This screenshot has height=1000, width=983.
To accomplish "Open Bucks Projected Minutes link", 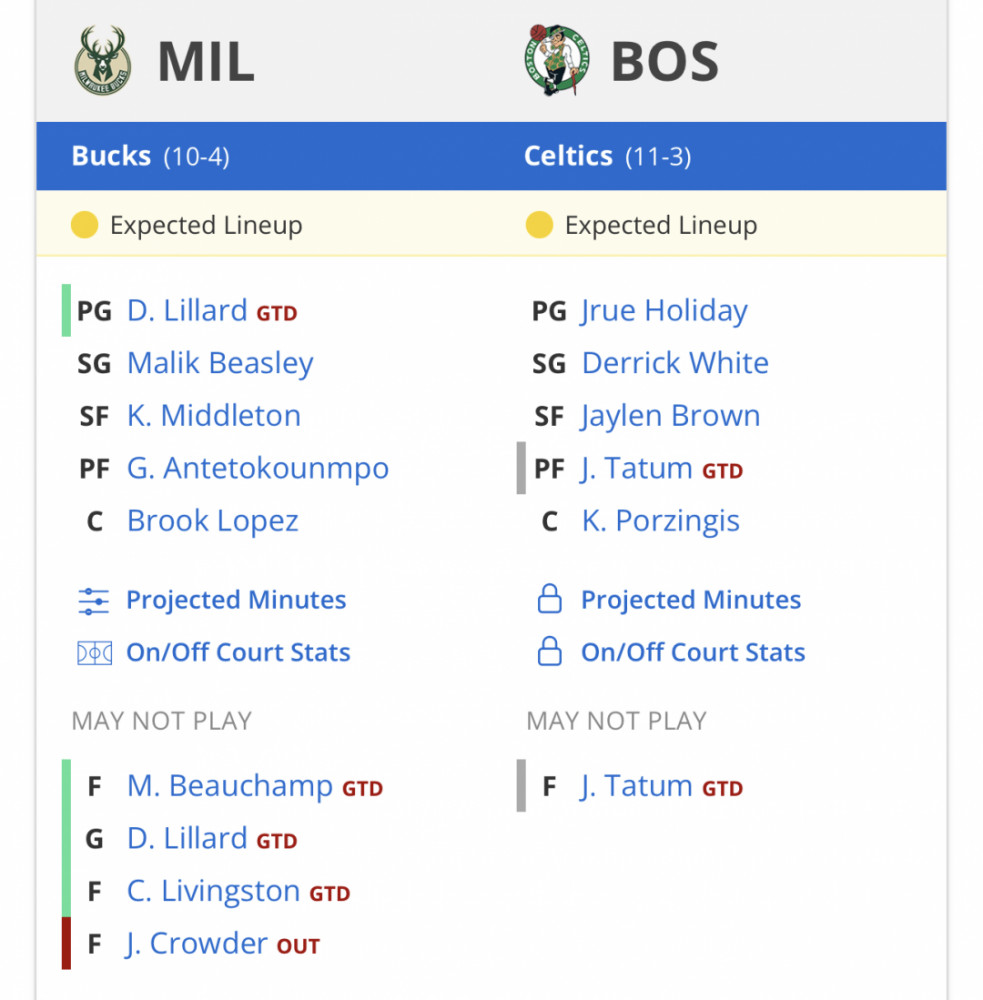I will coord(236,599).
